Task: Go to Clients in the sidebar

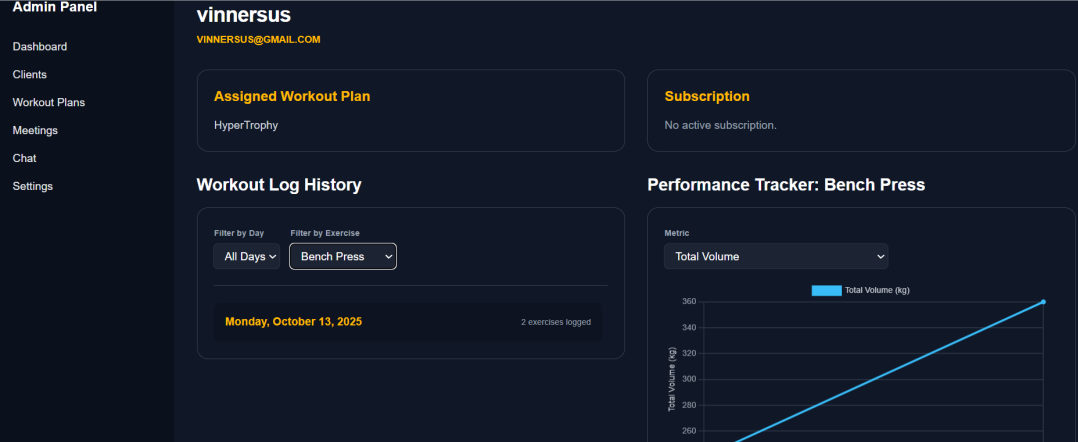Action: (x=30, y=74)
